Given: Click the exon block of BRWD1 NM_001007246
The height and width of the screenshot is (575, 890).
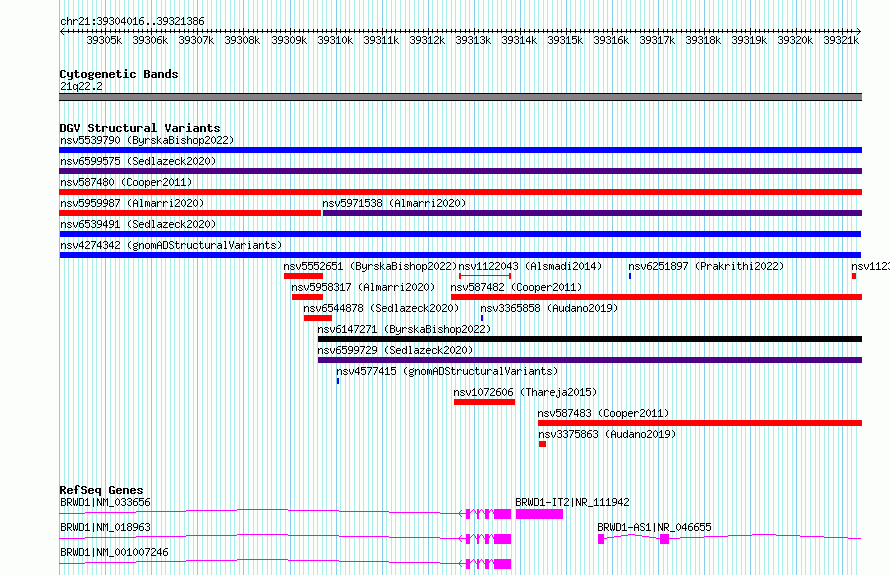Looking at the screenshot, I should pos(502,564).
